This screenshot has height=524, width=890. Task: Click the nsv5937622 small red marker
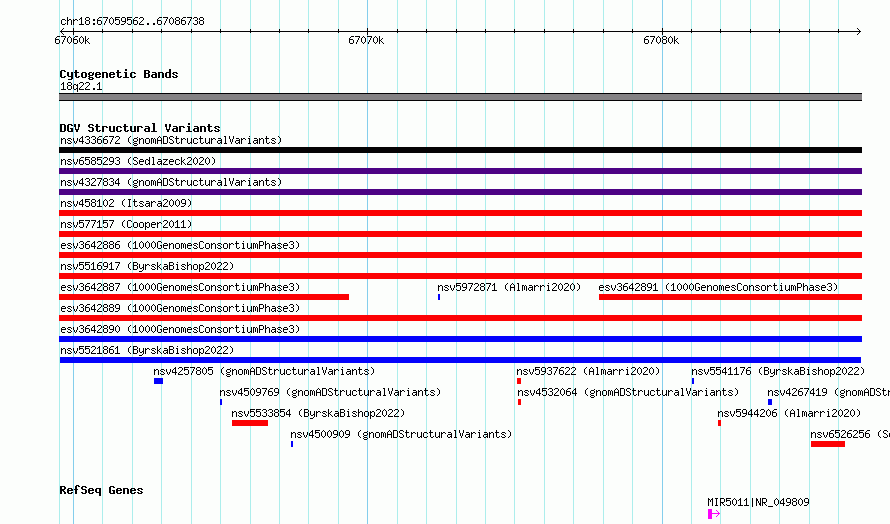(x=519, y=381)
